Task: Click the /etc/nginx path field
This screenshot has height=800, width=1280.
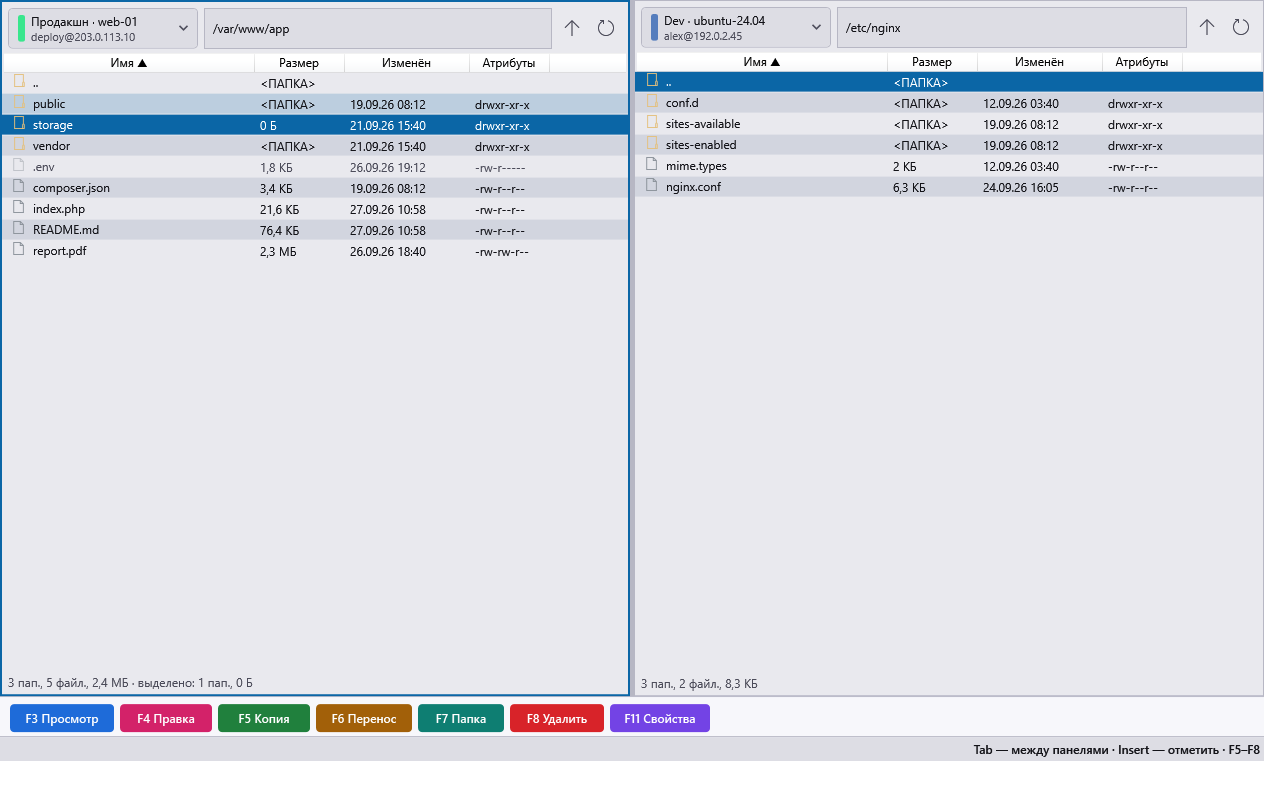Action: pyautogui.click(x=1012, y=28)
